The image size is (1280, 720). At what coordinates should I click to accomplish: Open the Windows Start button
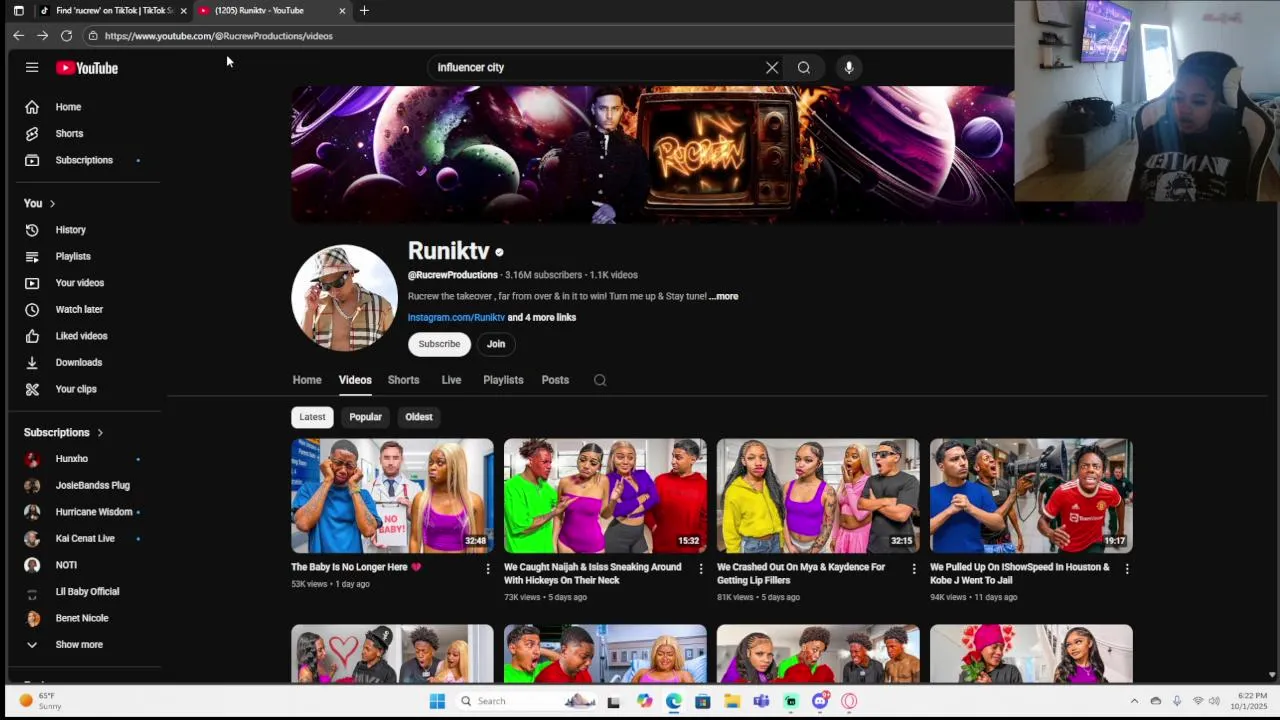coord(437,701)
